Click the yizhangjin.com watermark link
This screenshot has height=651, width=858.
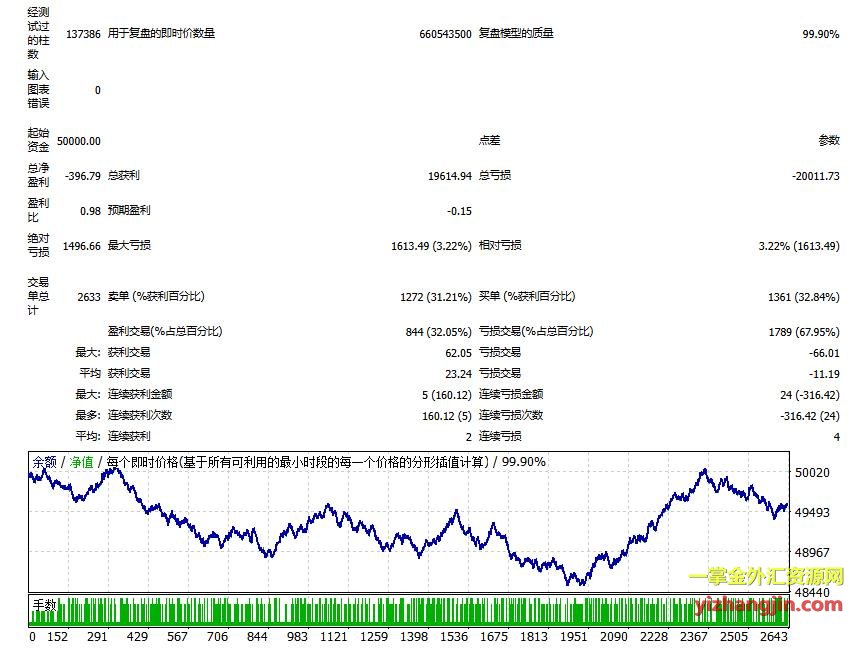click(x=768, y=604)
